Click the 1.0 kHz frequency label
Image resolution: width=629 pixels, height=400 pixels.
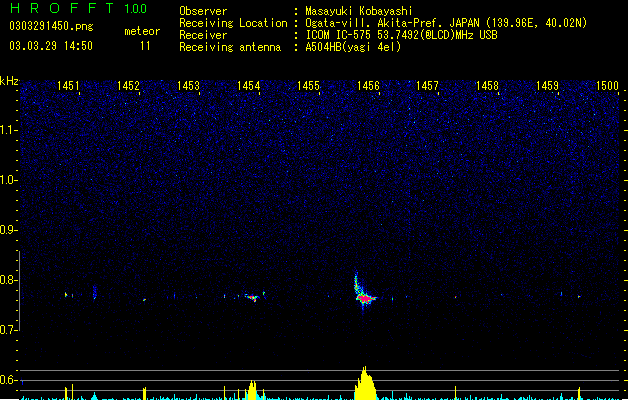coord(9,180)
